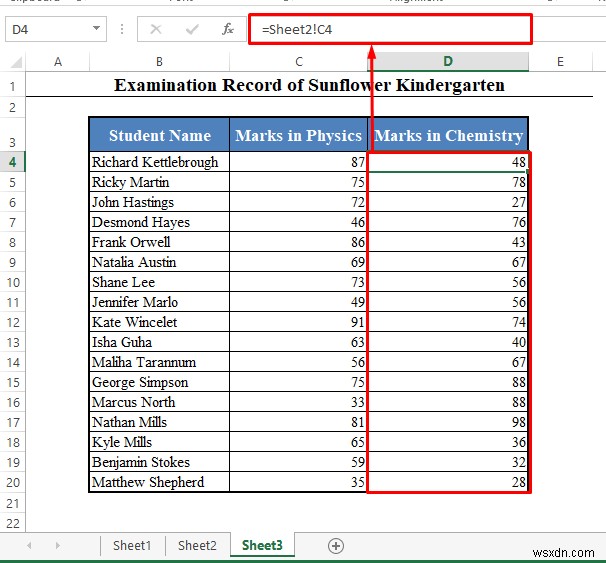Screen dimensions: 606x563
Task: Select the cell 'Isha Guha'
Action: (x=159, y=342)
